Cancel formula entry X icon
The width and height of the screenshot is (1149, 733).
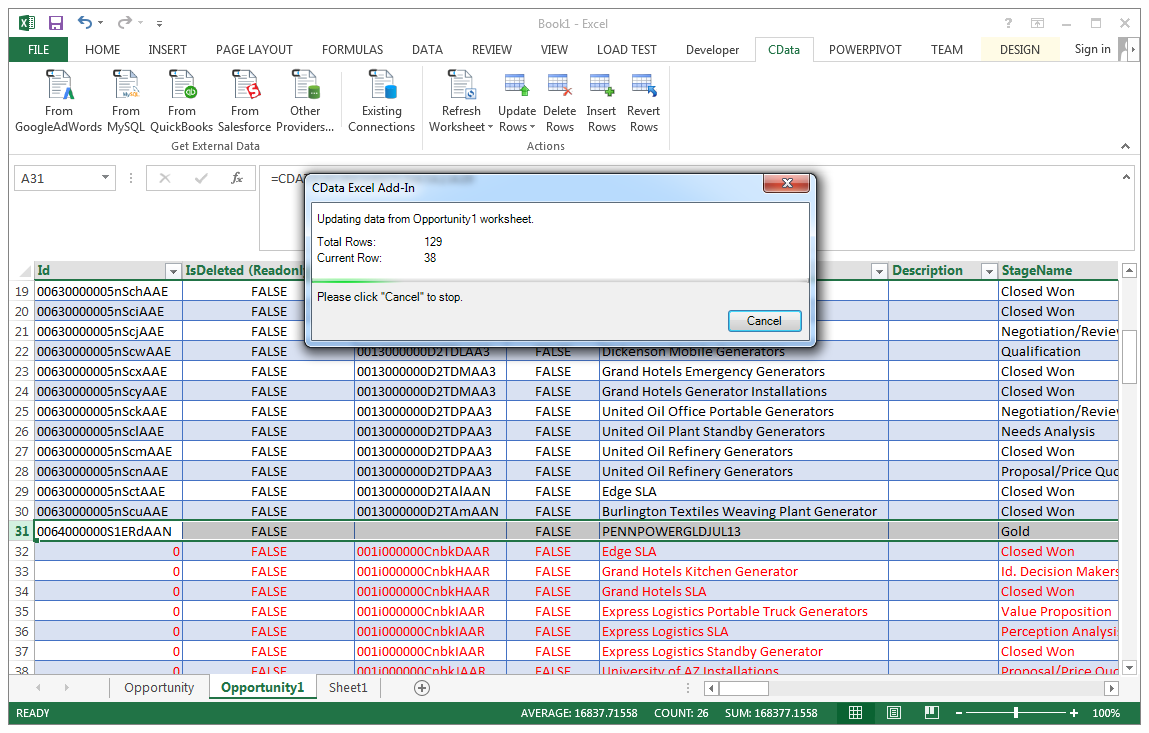[165, 178]
